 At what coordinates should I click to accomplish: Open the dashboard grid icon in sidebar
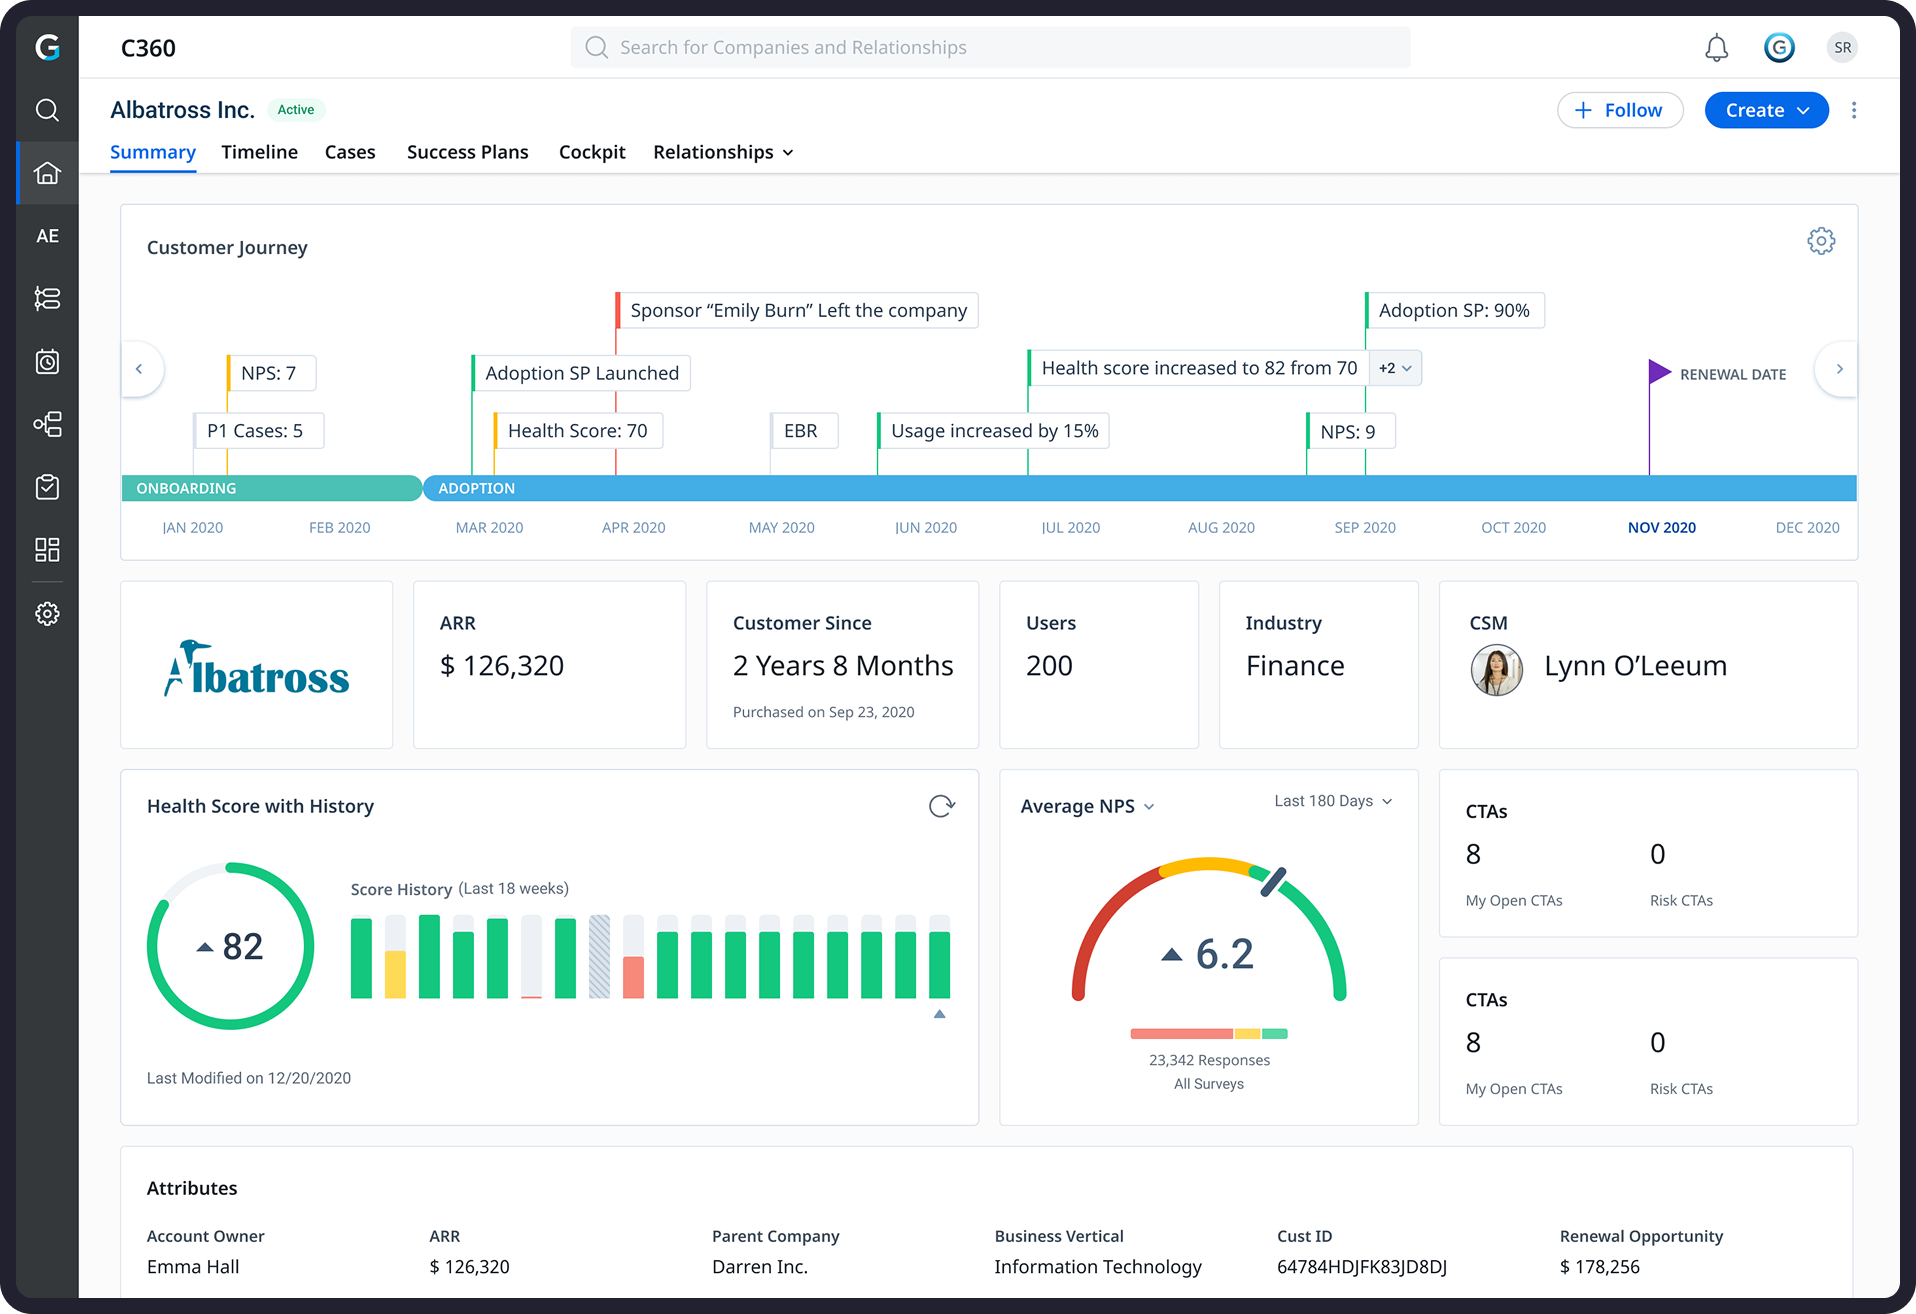[x=47, y=549]
